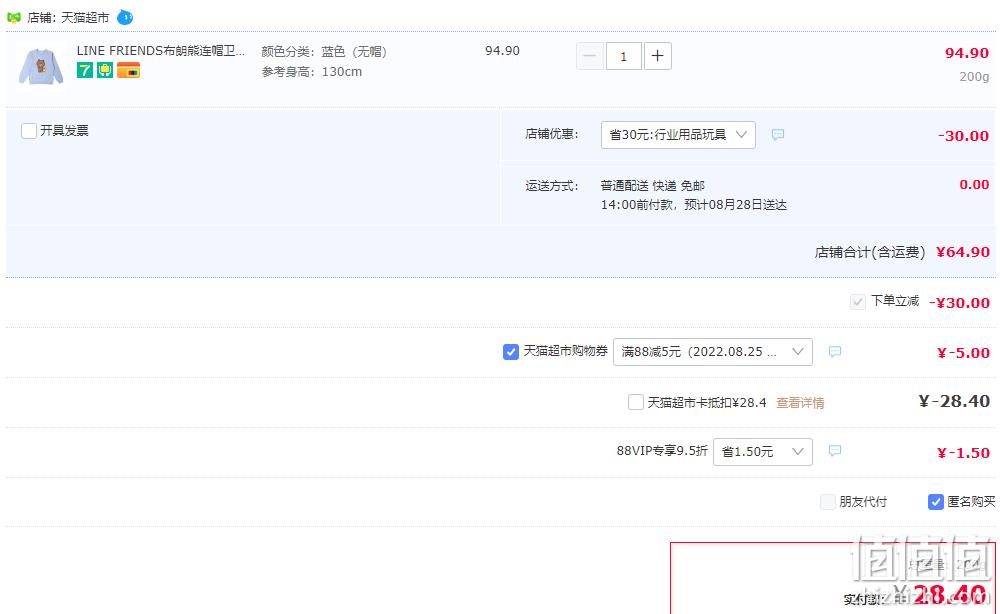This screenshot has width=1000, height=614.
Task: Uncheck the 天猫超市购物券 checkbox
Action: coord(510,351)
